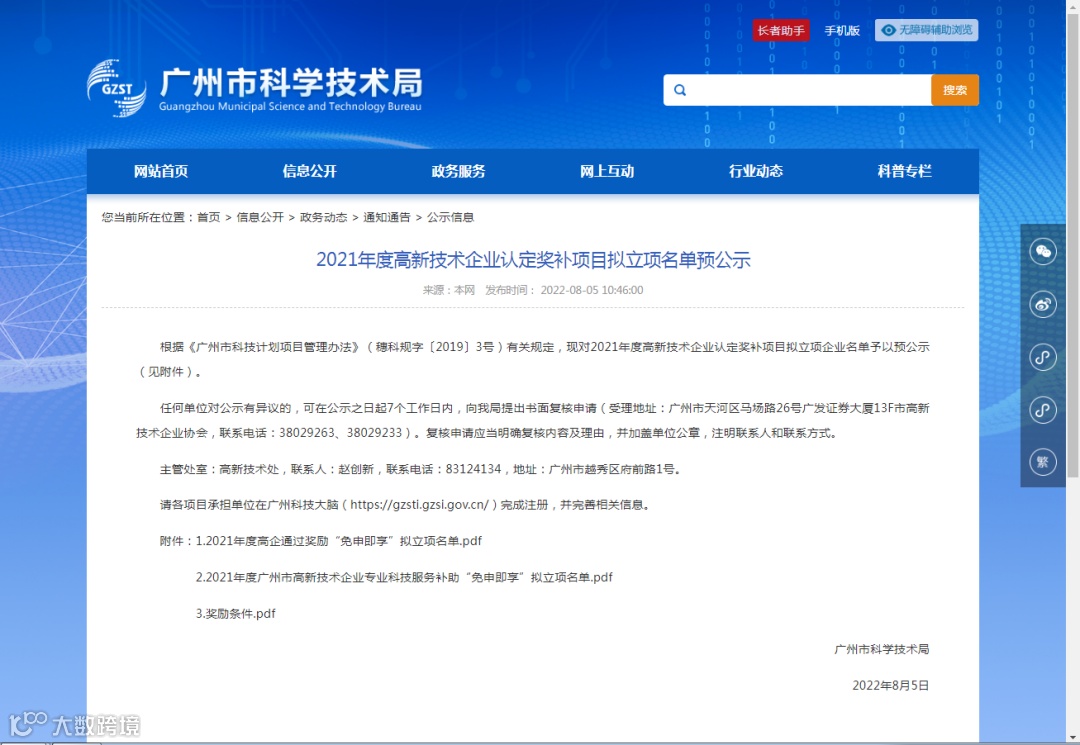Open the Weibo share icon
The width and height of the screenshot is (1080, 745).
click(x=1043, y=304)
